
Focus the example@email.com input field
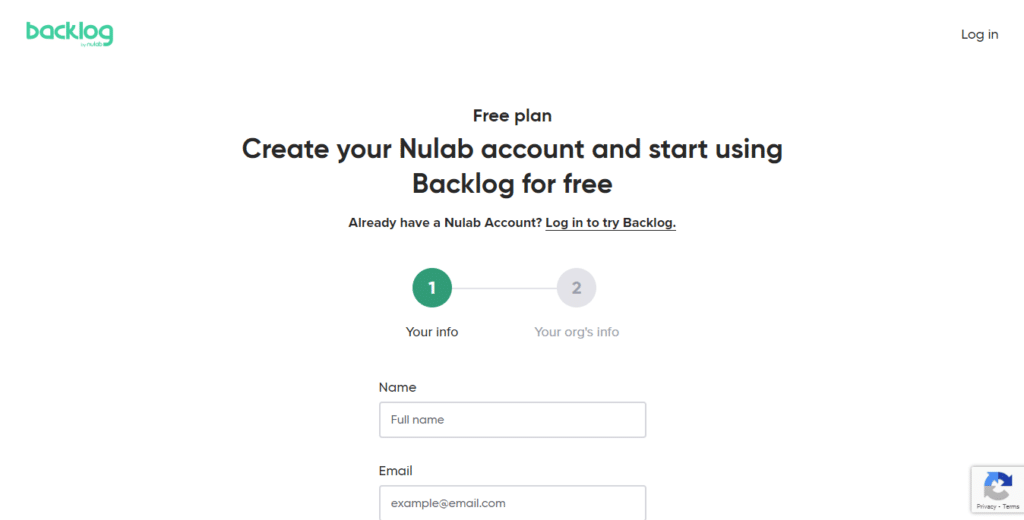512,502
